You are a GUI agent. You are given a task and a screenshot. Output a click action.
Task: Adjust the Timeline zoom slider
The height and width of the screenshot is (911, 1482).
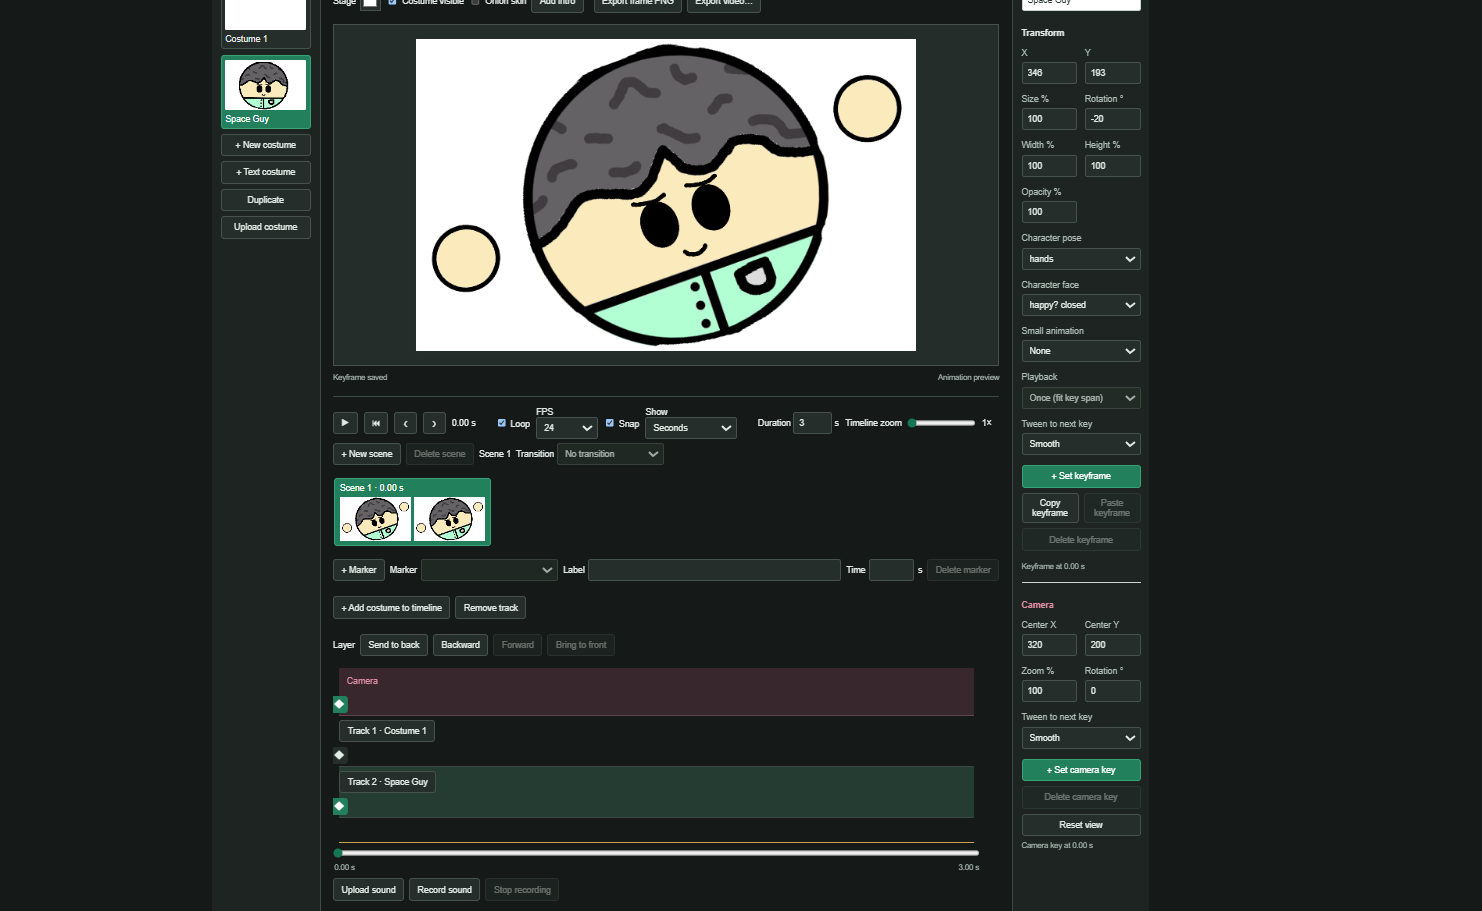click(942, 423)
